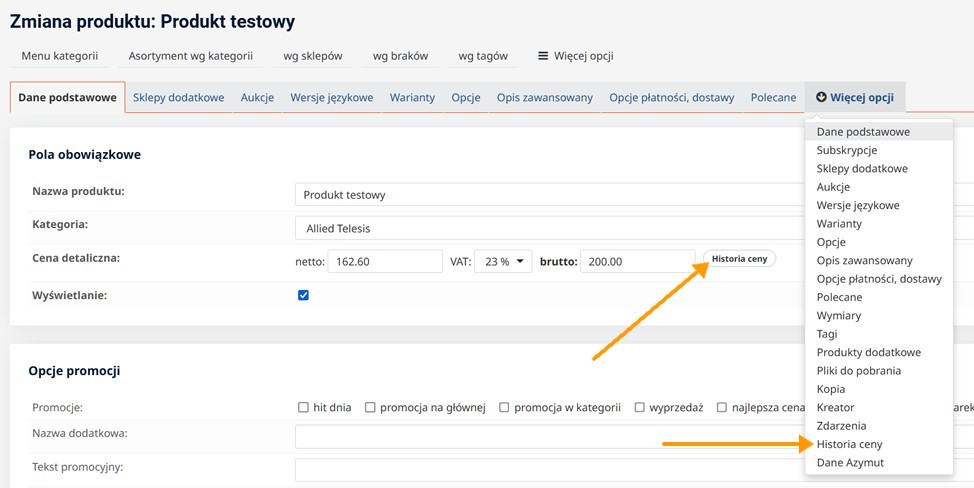Tick the wyprzedaż checkbox
This screenshot has height=488, width=974.
coord(640,407)
